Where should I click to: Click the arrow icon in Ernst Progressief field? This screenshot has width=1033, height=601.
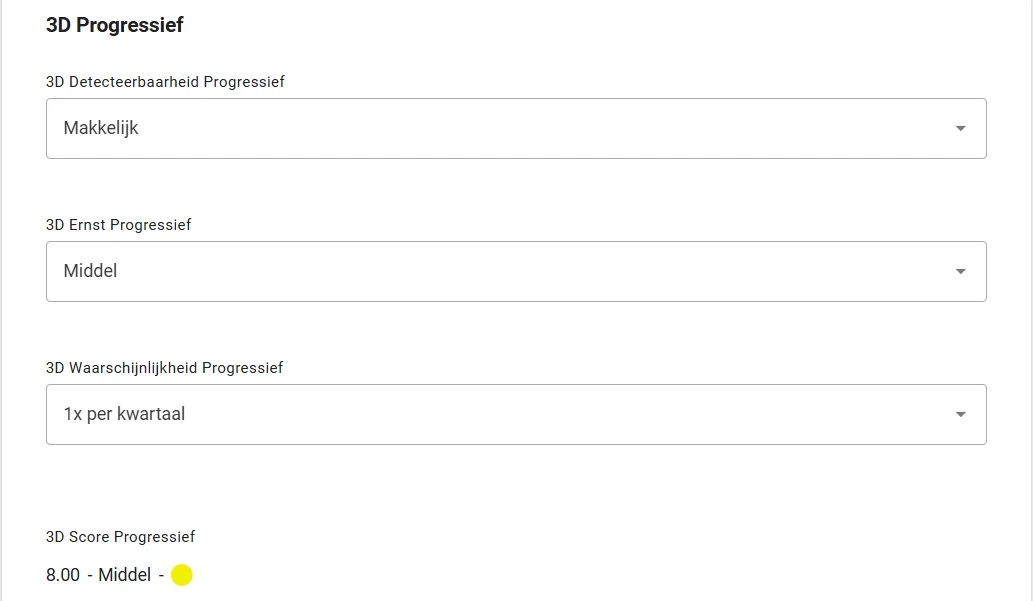pyautogui.click(x=961, y=272)
